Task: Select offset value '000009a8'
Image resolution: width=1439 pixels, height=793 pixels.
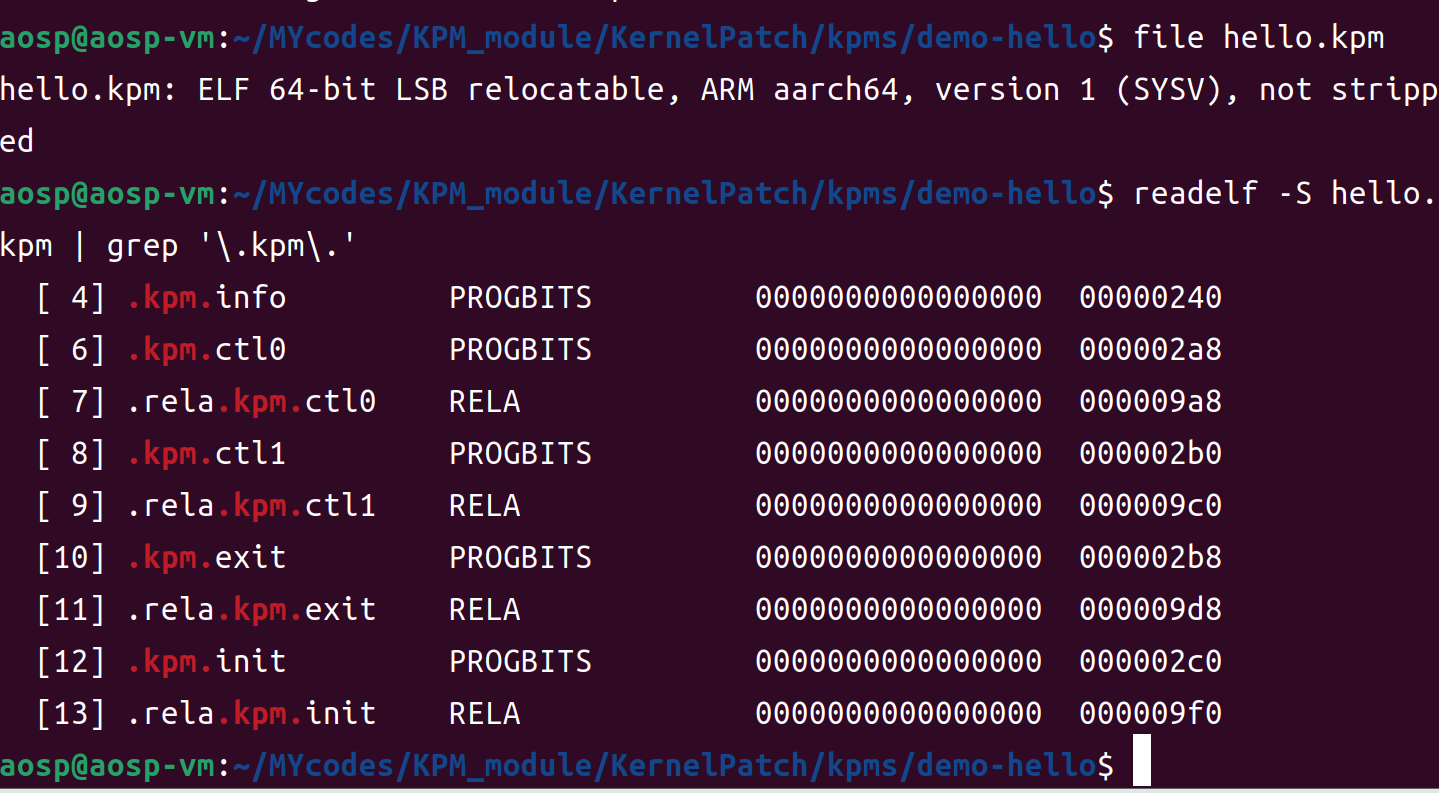Action: pos(1150,401)
